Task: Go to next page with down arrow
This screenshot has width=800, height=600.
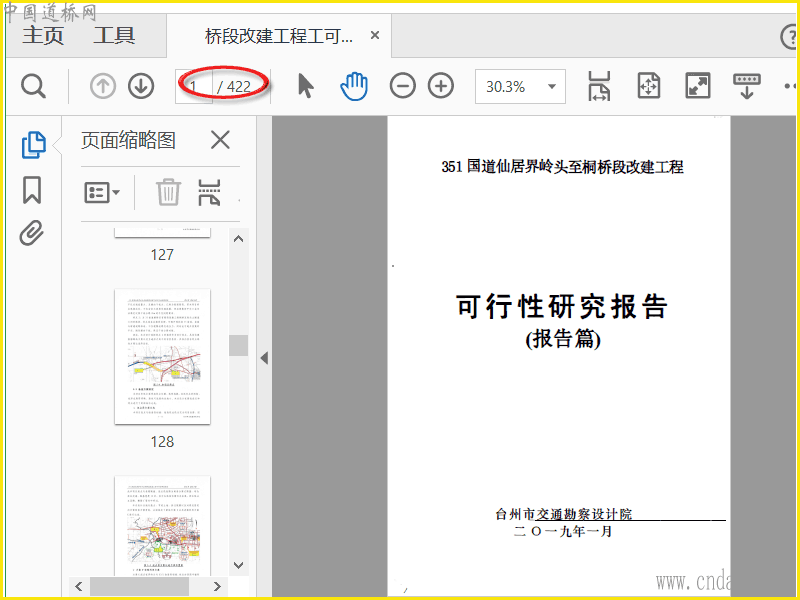Action: 141,86
